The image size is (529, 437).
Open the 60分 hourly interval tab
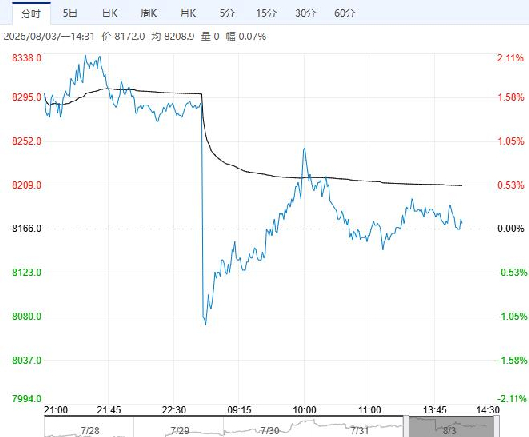point(345,13)
